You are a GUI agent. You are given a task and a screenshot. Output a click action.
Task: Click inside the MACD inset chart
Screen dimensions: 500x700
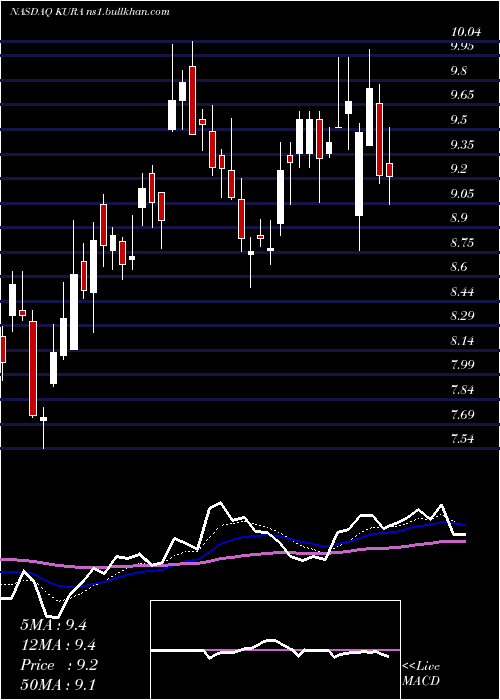(x=275, y=650)
